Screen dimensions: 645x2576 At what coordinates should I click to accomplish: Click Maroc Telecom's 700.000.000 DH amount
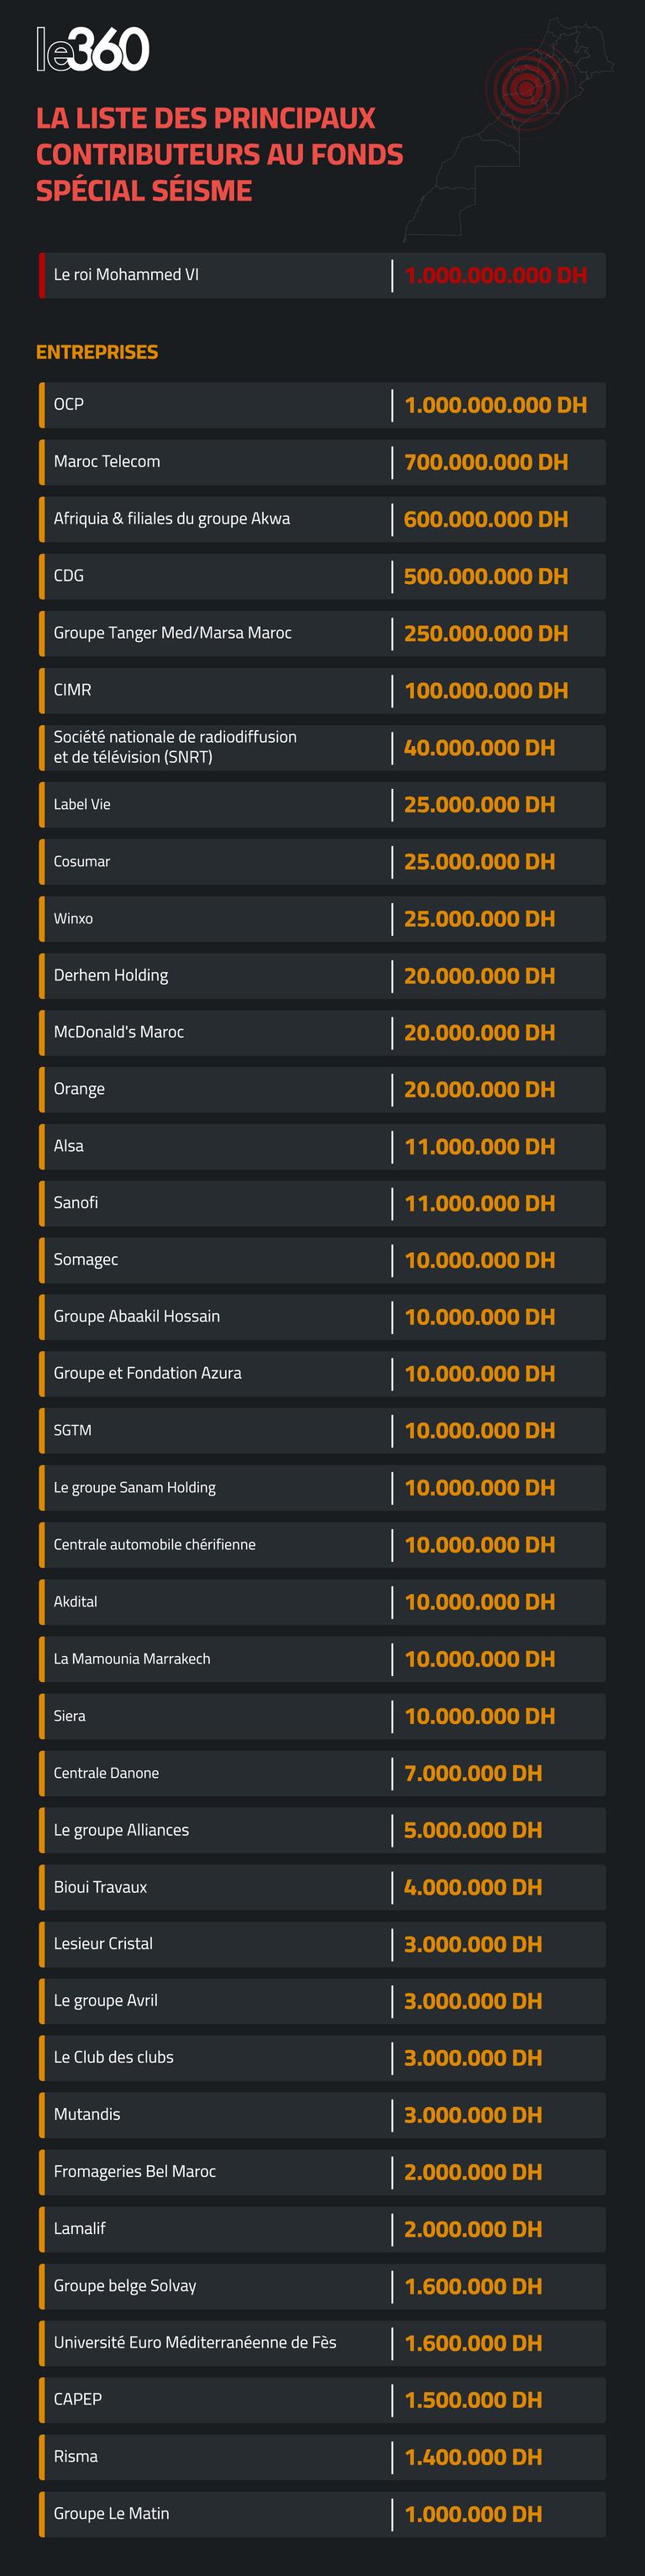[486, 462]
